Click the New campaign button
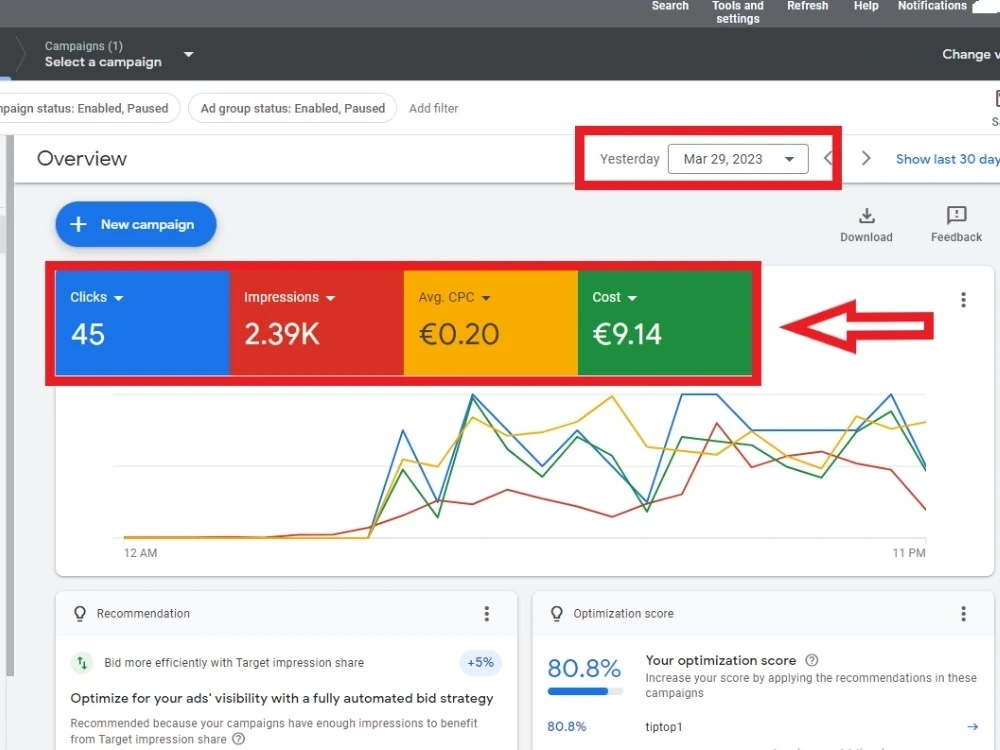The height and width of the screenshot is (750, 1000). pyautogui.click(x=136, y=224)
